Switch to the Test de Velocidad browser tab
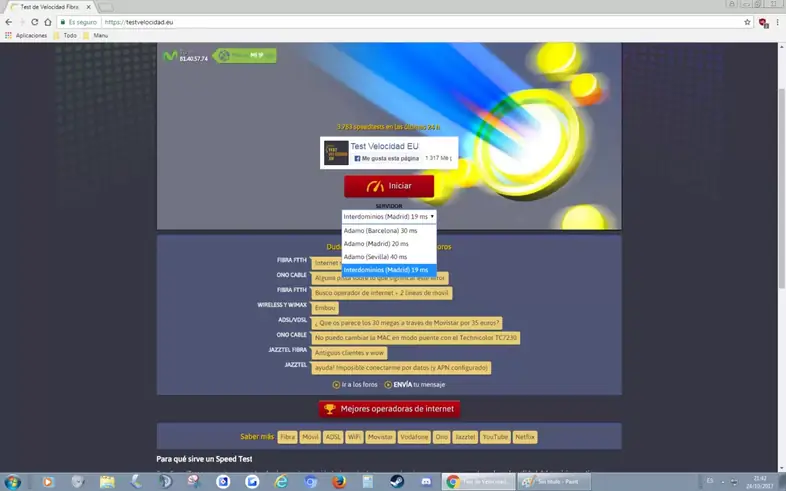 50,7
